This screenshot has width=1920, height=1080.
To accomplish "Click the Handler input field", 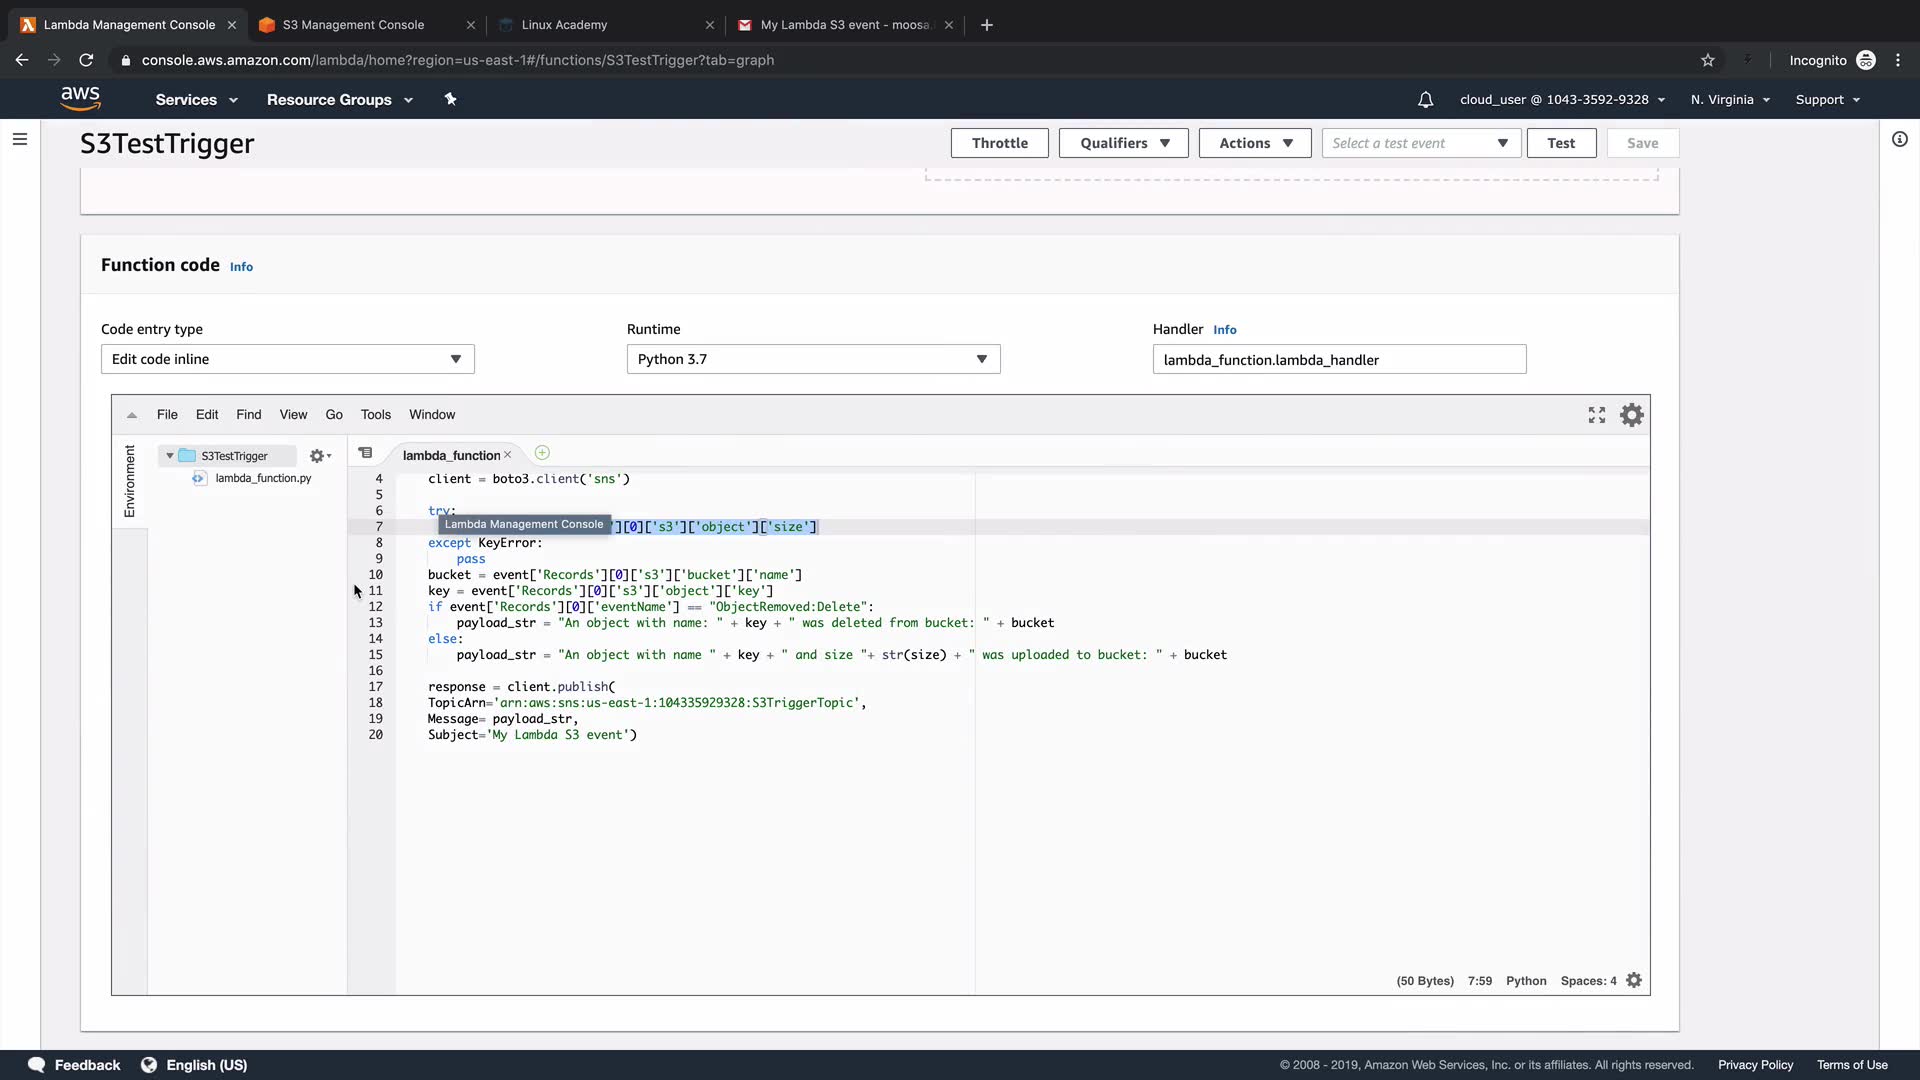I will tap(1338, 360).
